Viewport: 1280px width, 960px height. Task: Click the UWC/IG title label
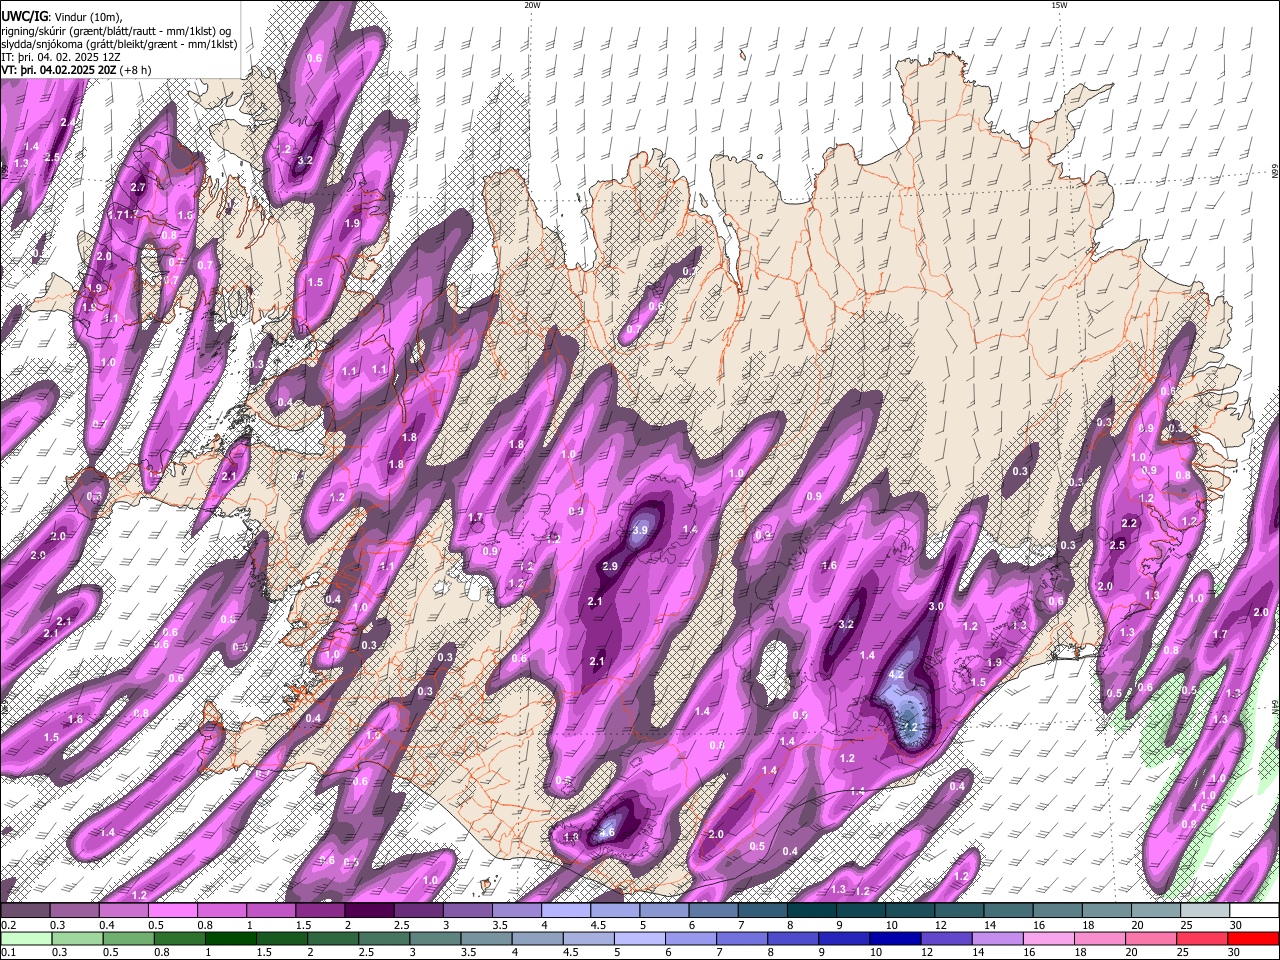(x=25, y=15)
